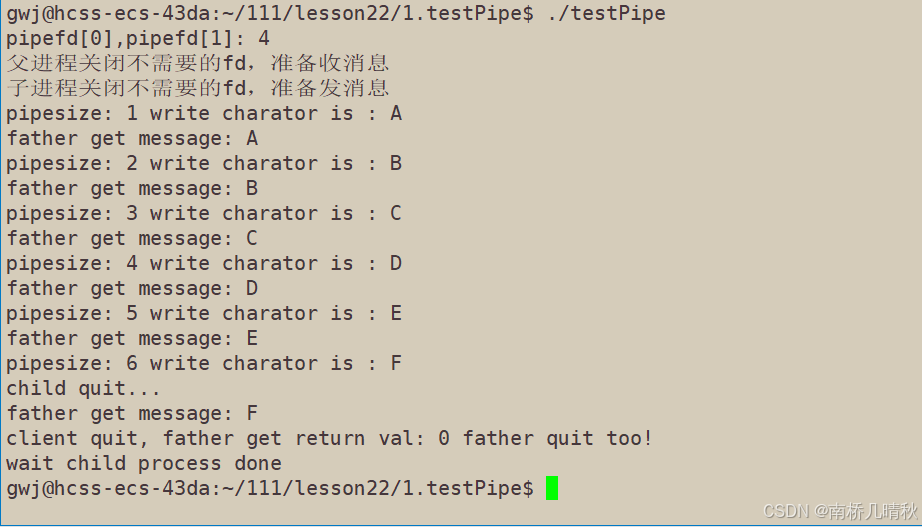Click the line 'pipesize: 3 write charator is : C'
The height and width of the screenshot is (527, 922).
click(x=204, y=213)
